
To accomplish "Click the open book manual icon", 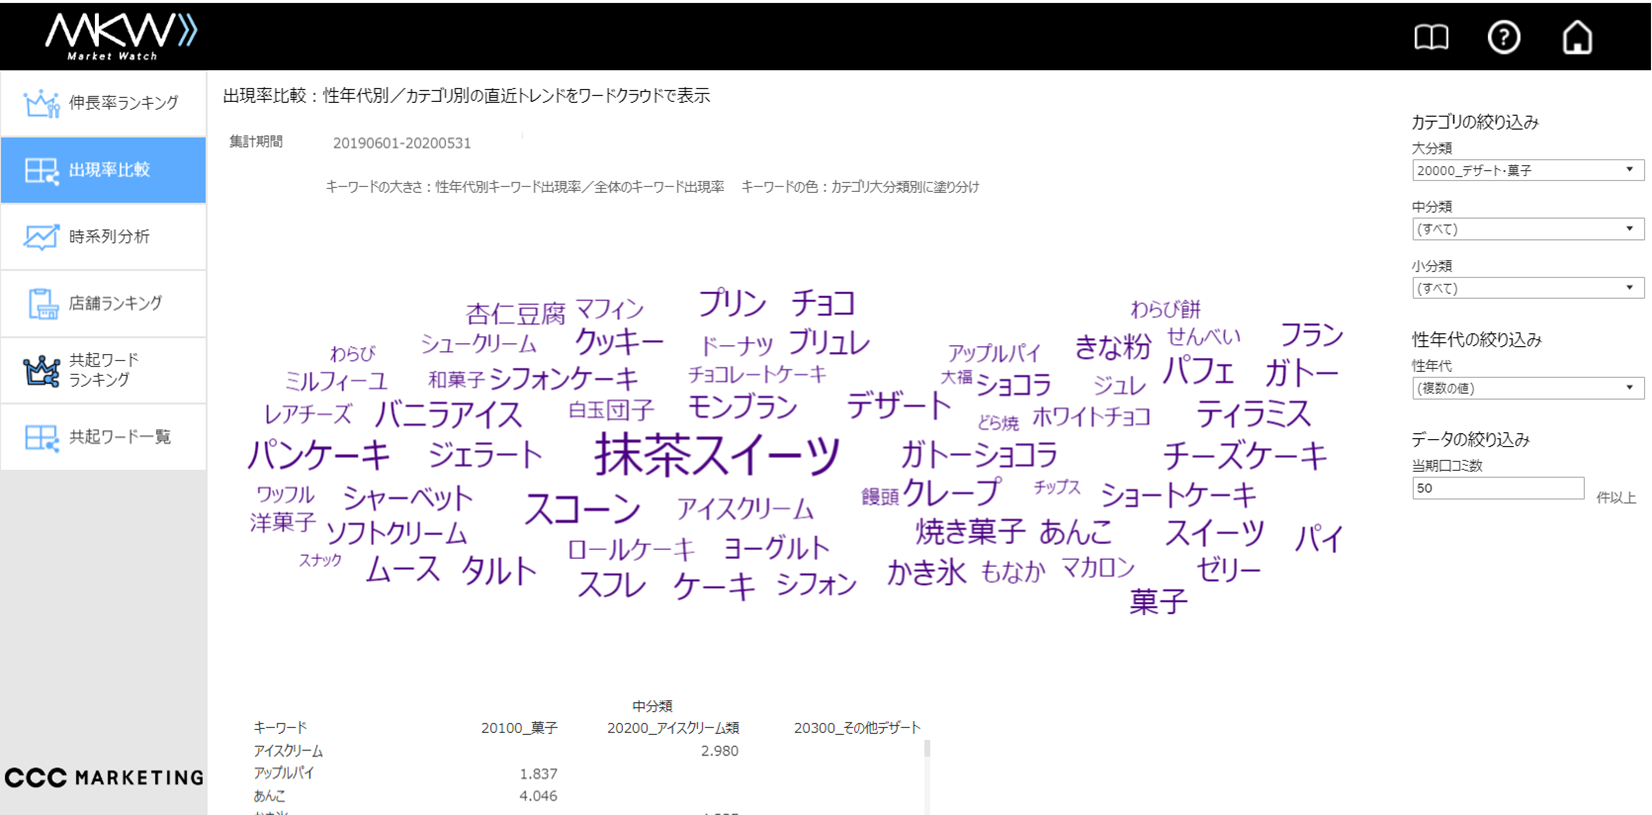I will pyautogui.click(x=1431, y=38).
